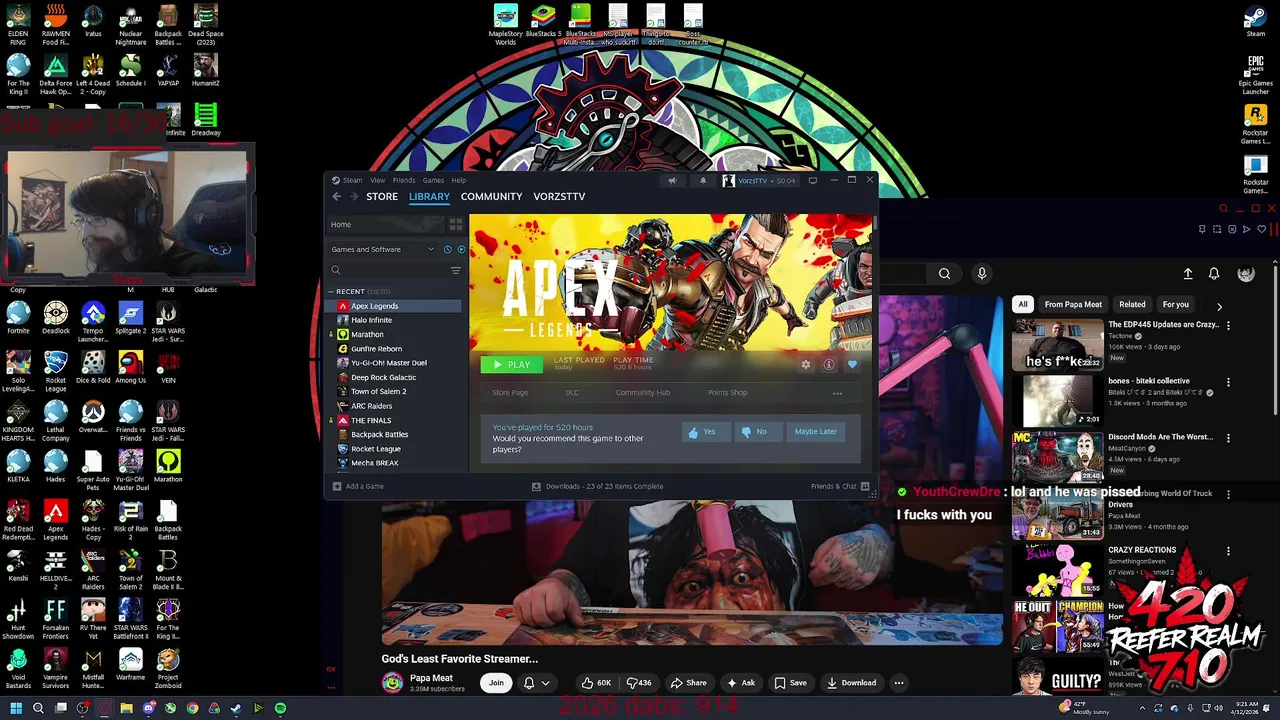Open the Steam menu in the menu bar
This screenshot has height=720, width=1280.
(x=353, y=181)
